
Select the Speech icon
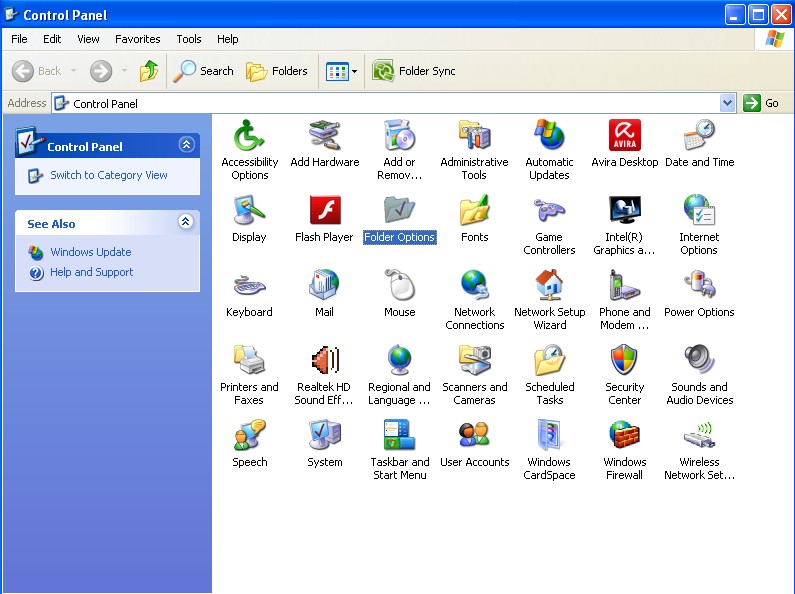[249, 435]
